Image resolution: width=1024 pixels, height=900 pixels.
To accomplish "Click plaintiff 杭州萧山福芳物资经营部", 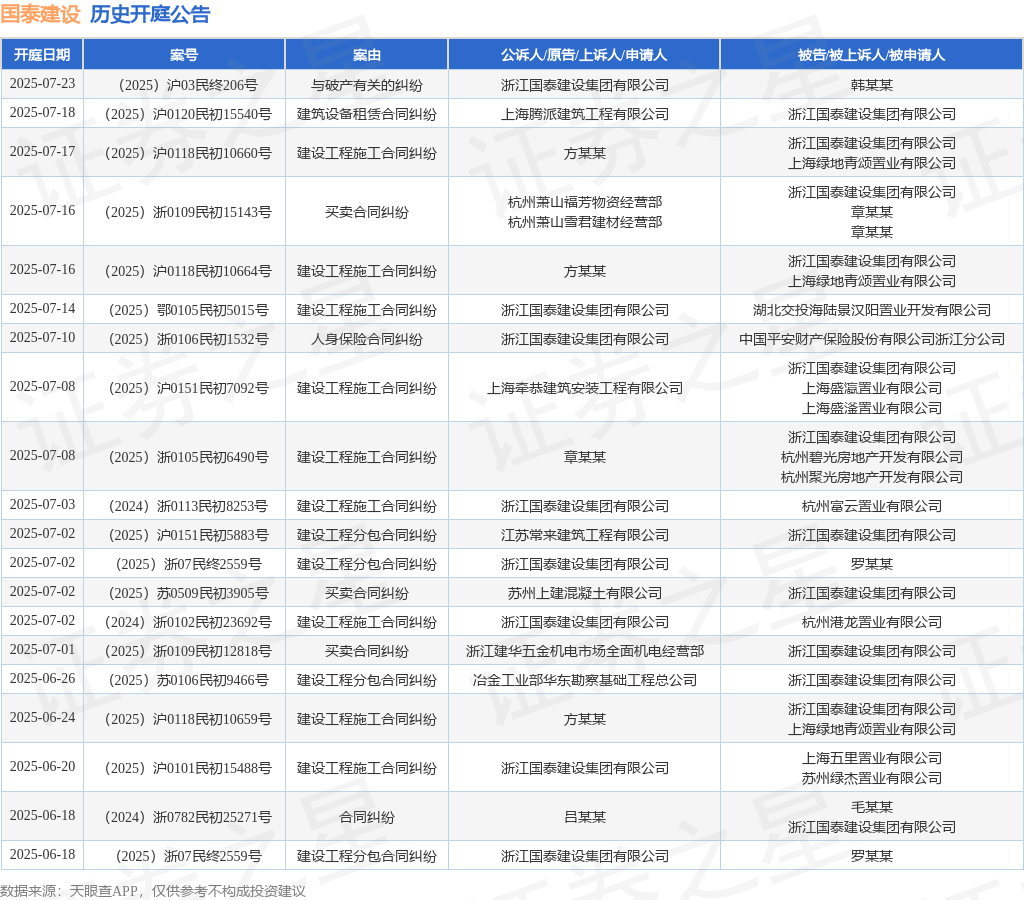I will click(x=584, y=202).
